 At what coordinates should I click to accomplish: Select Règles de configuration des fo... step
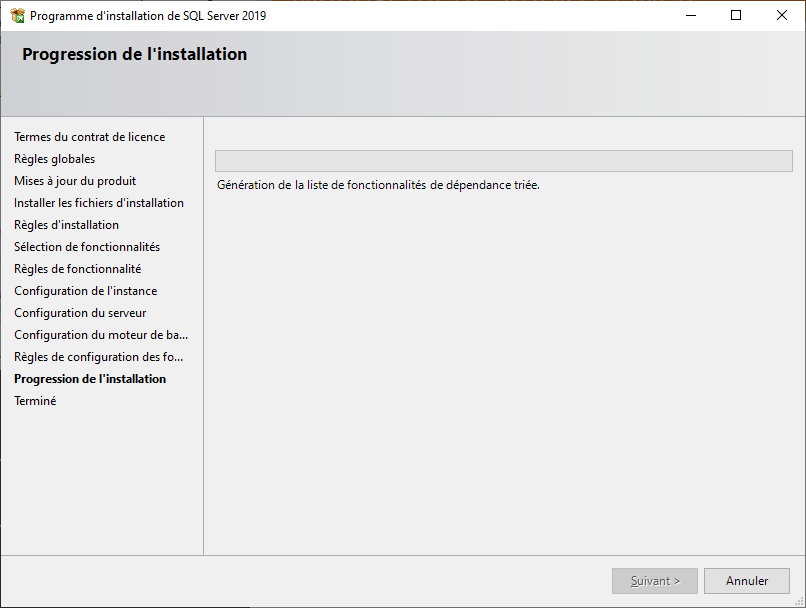pyautogui.click(x=98, y=357)
